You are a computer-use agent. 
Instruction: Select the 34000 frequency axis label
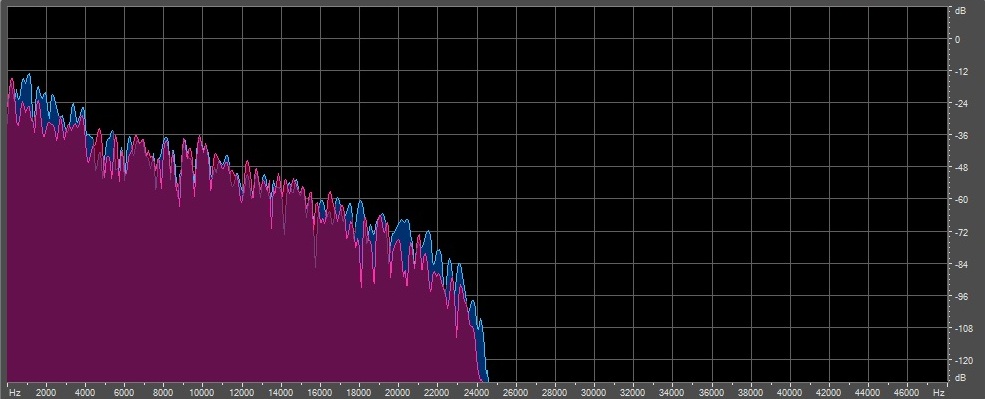(x=672, y=393)
